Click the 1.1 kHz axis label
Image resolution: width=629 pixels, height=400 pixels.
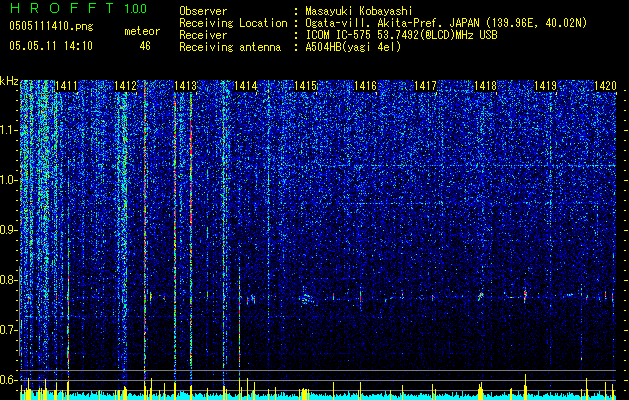pos(8,130)
